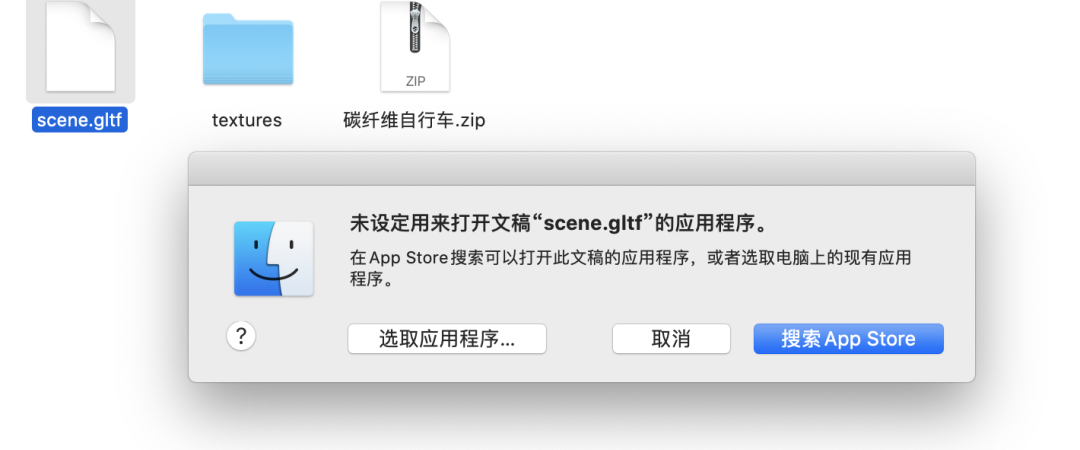The height and width of the screenshot is (450, 1080).
Task: Click the textures folder name label
Action: [x=247, y=120]
